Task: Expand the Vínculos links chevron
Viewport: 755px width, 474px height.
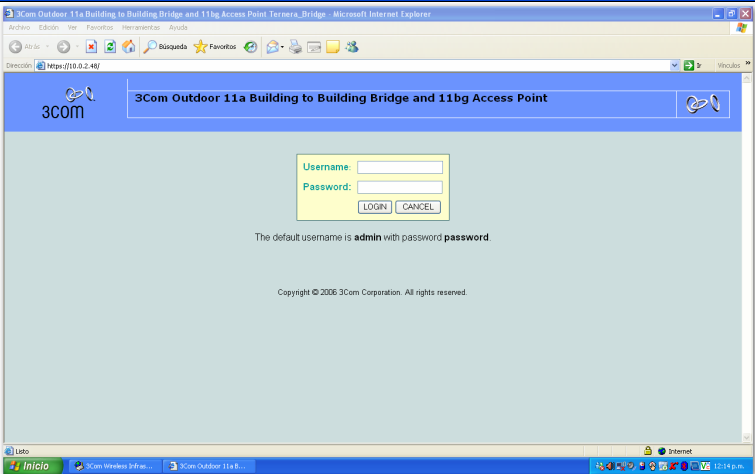Action: (x=748, y=65)
